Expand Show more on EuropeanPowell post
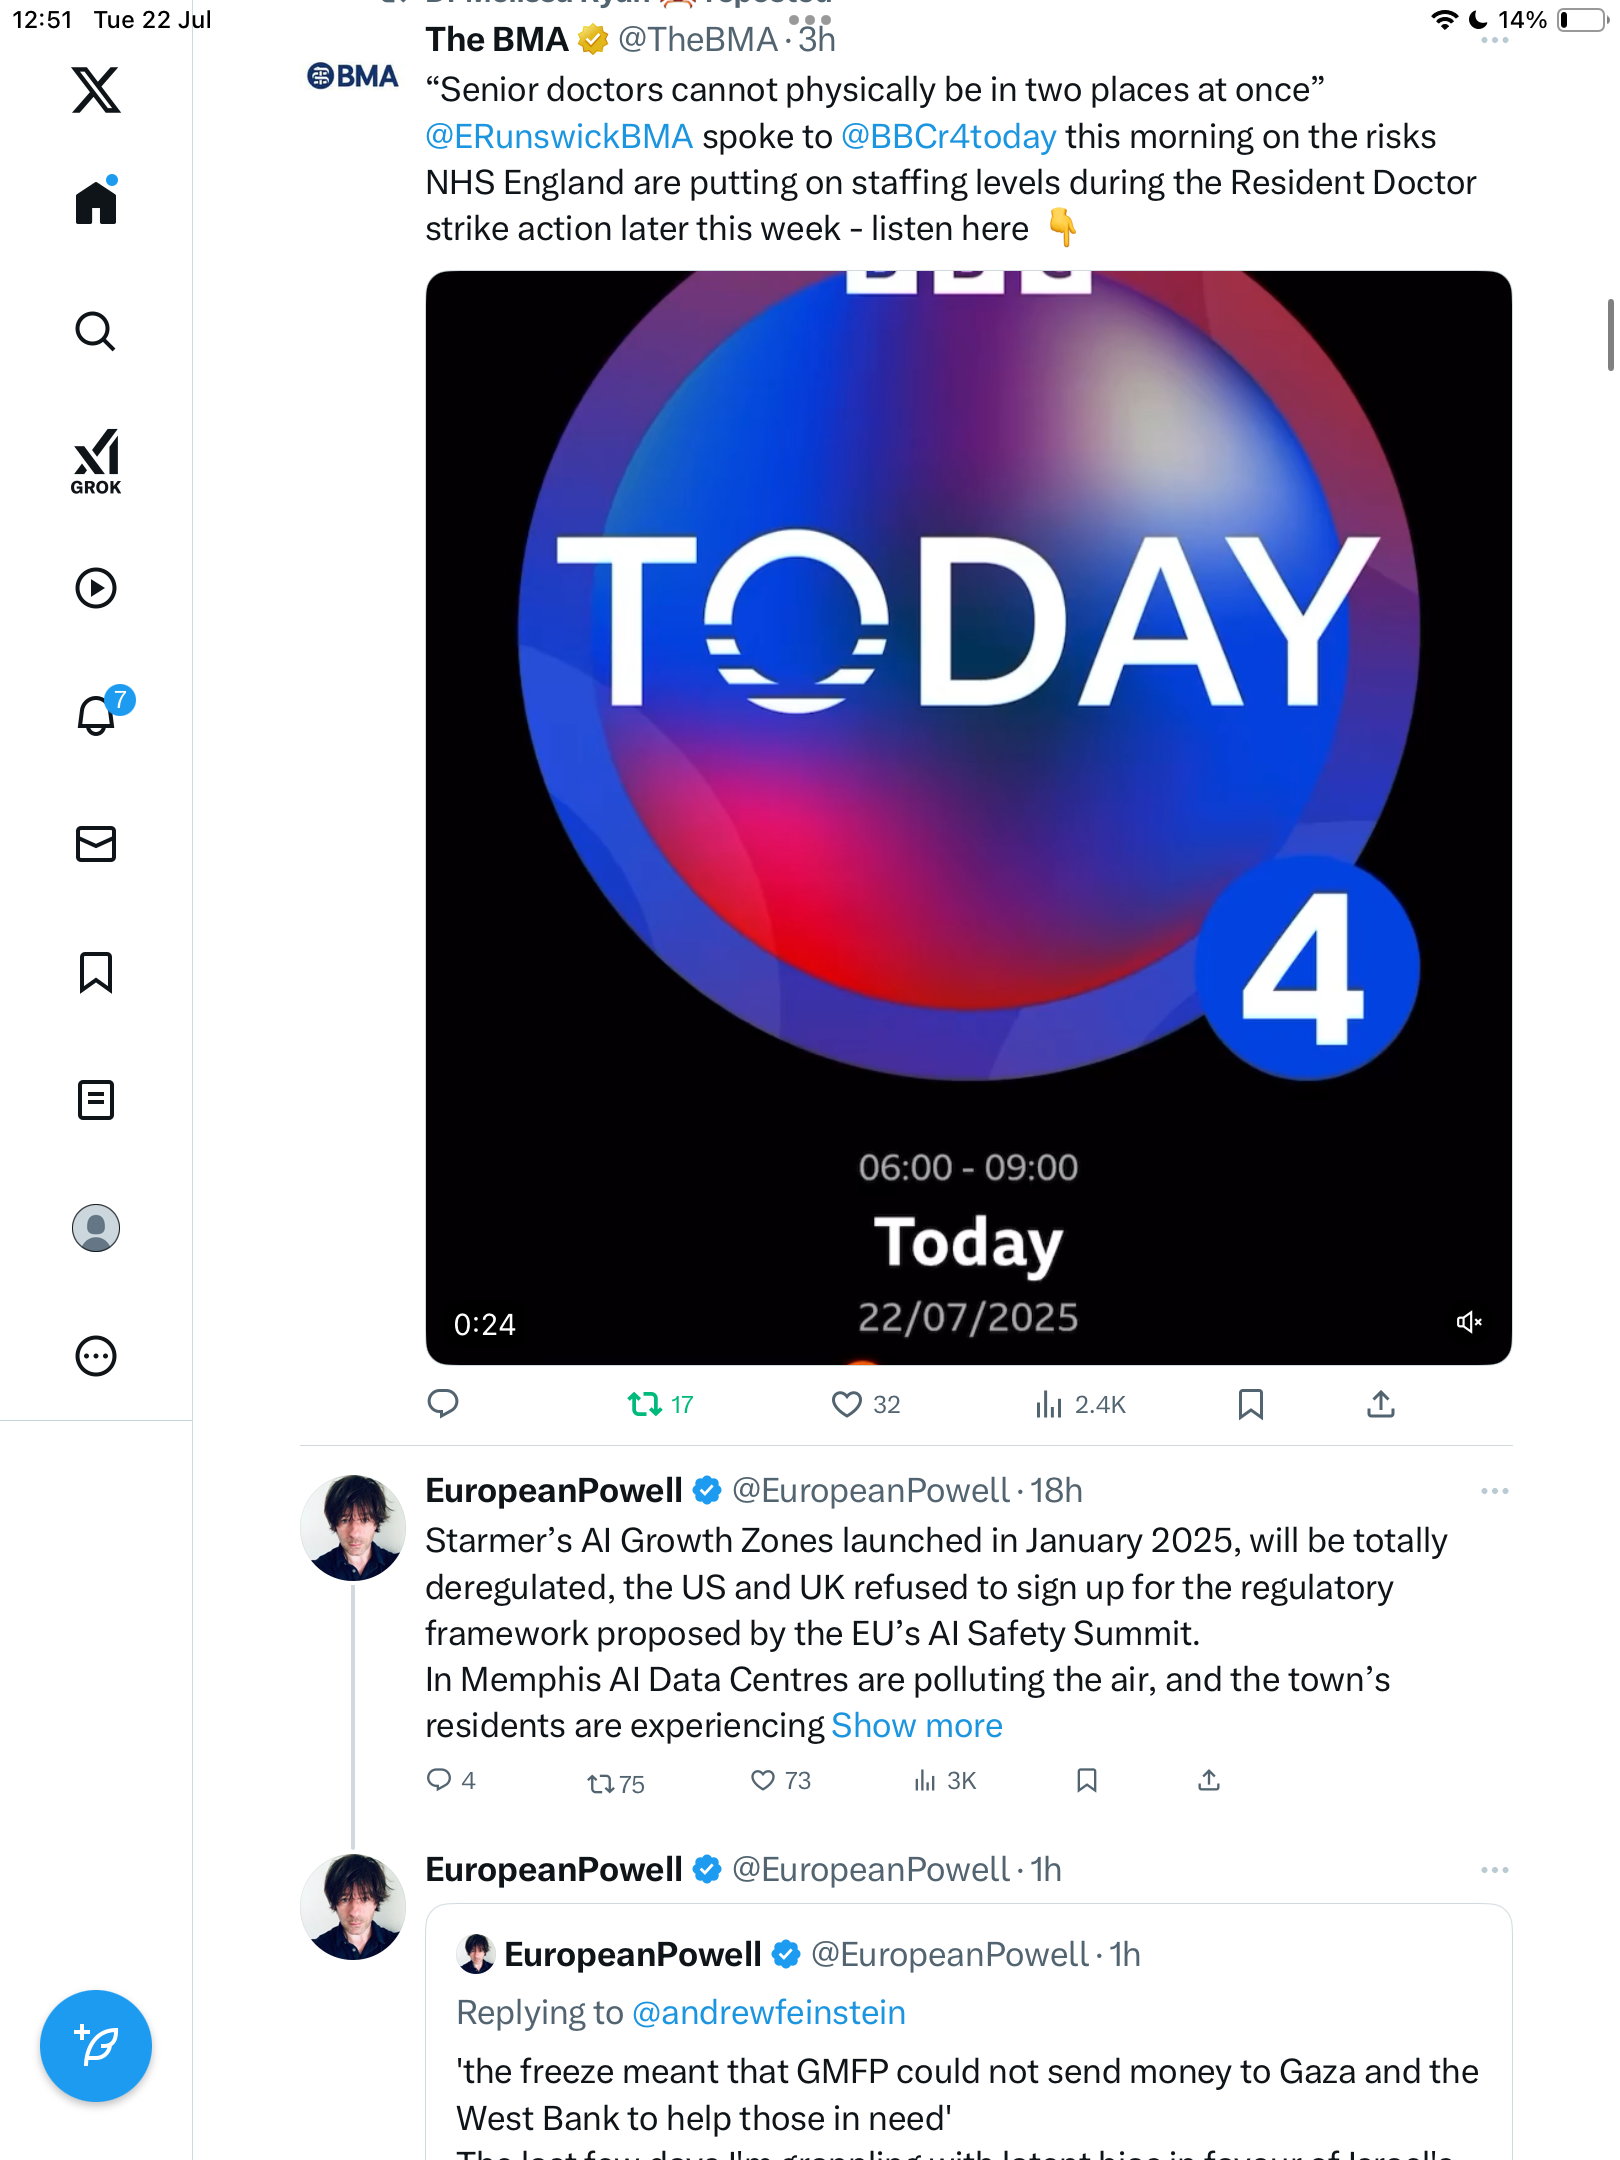Screen dimensions: 1620x2160 click(916, 1726)
